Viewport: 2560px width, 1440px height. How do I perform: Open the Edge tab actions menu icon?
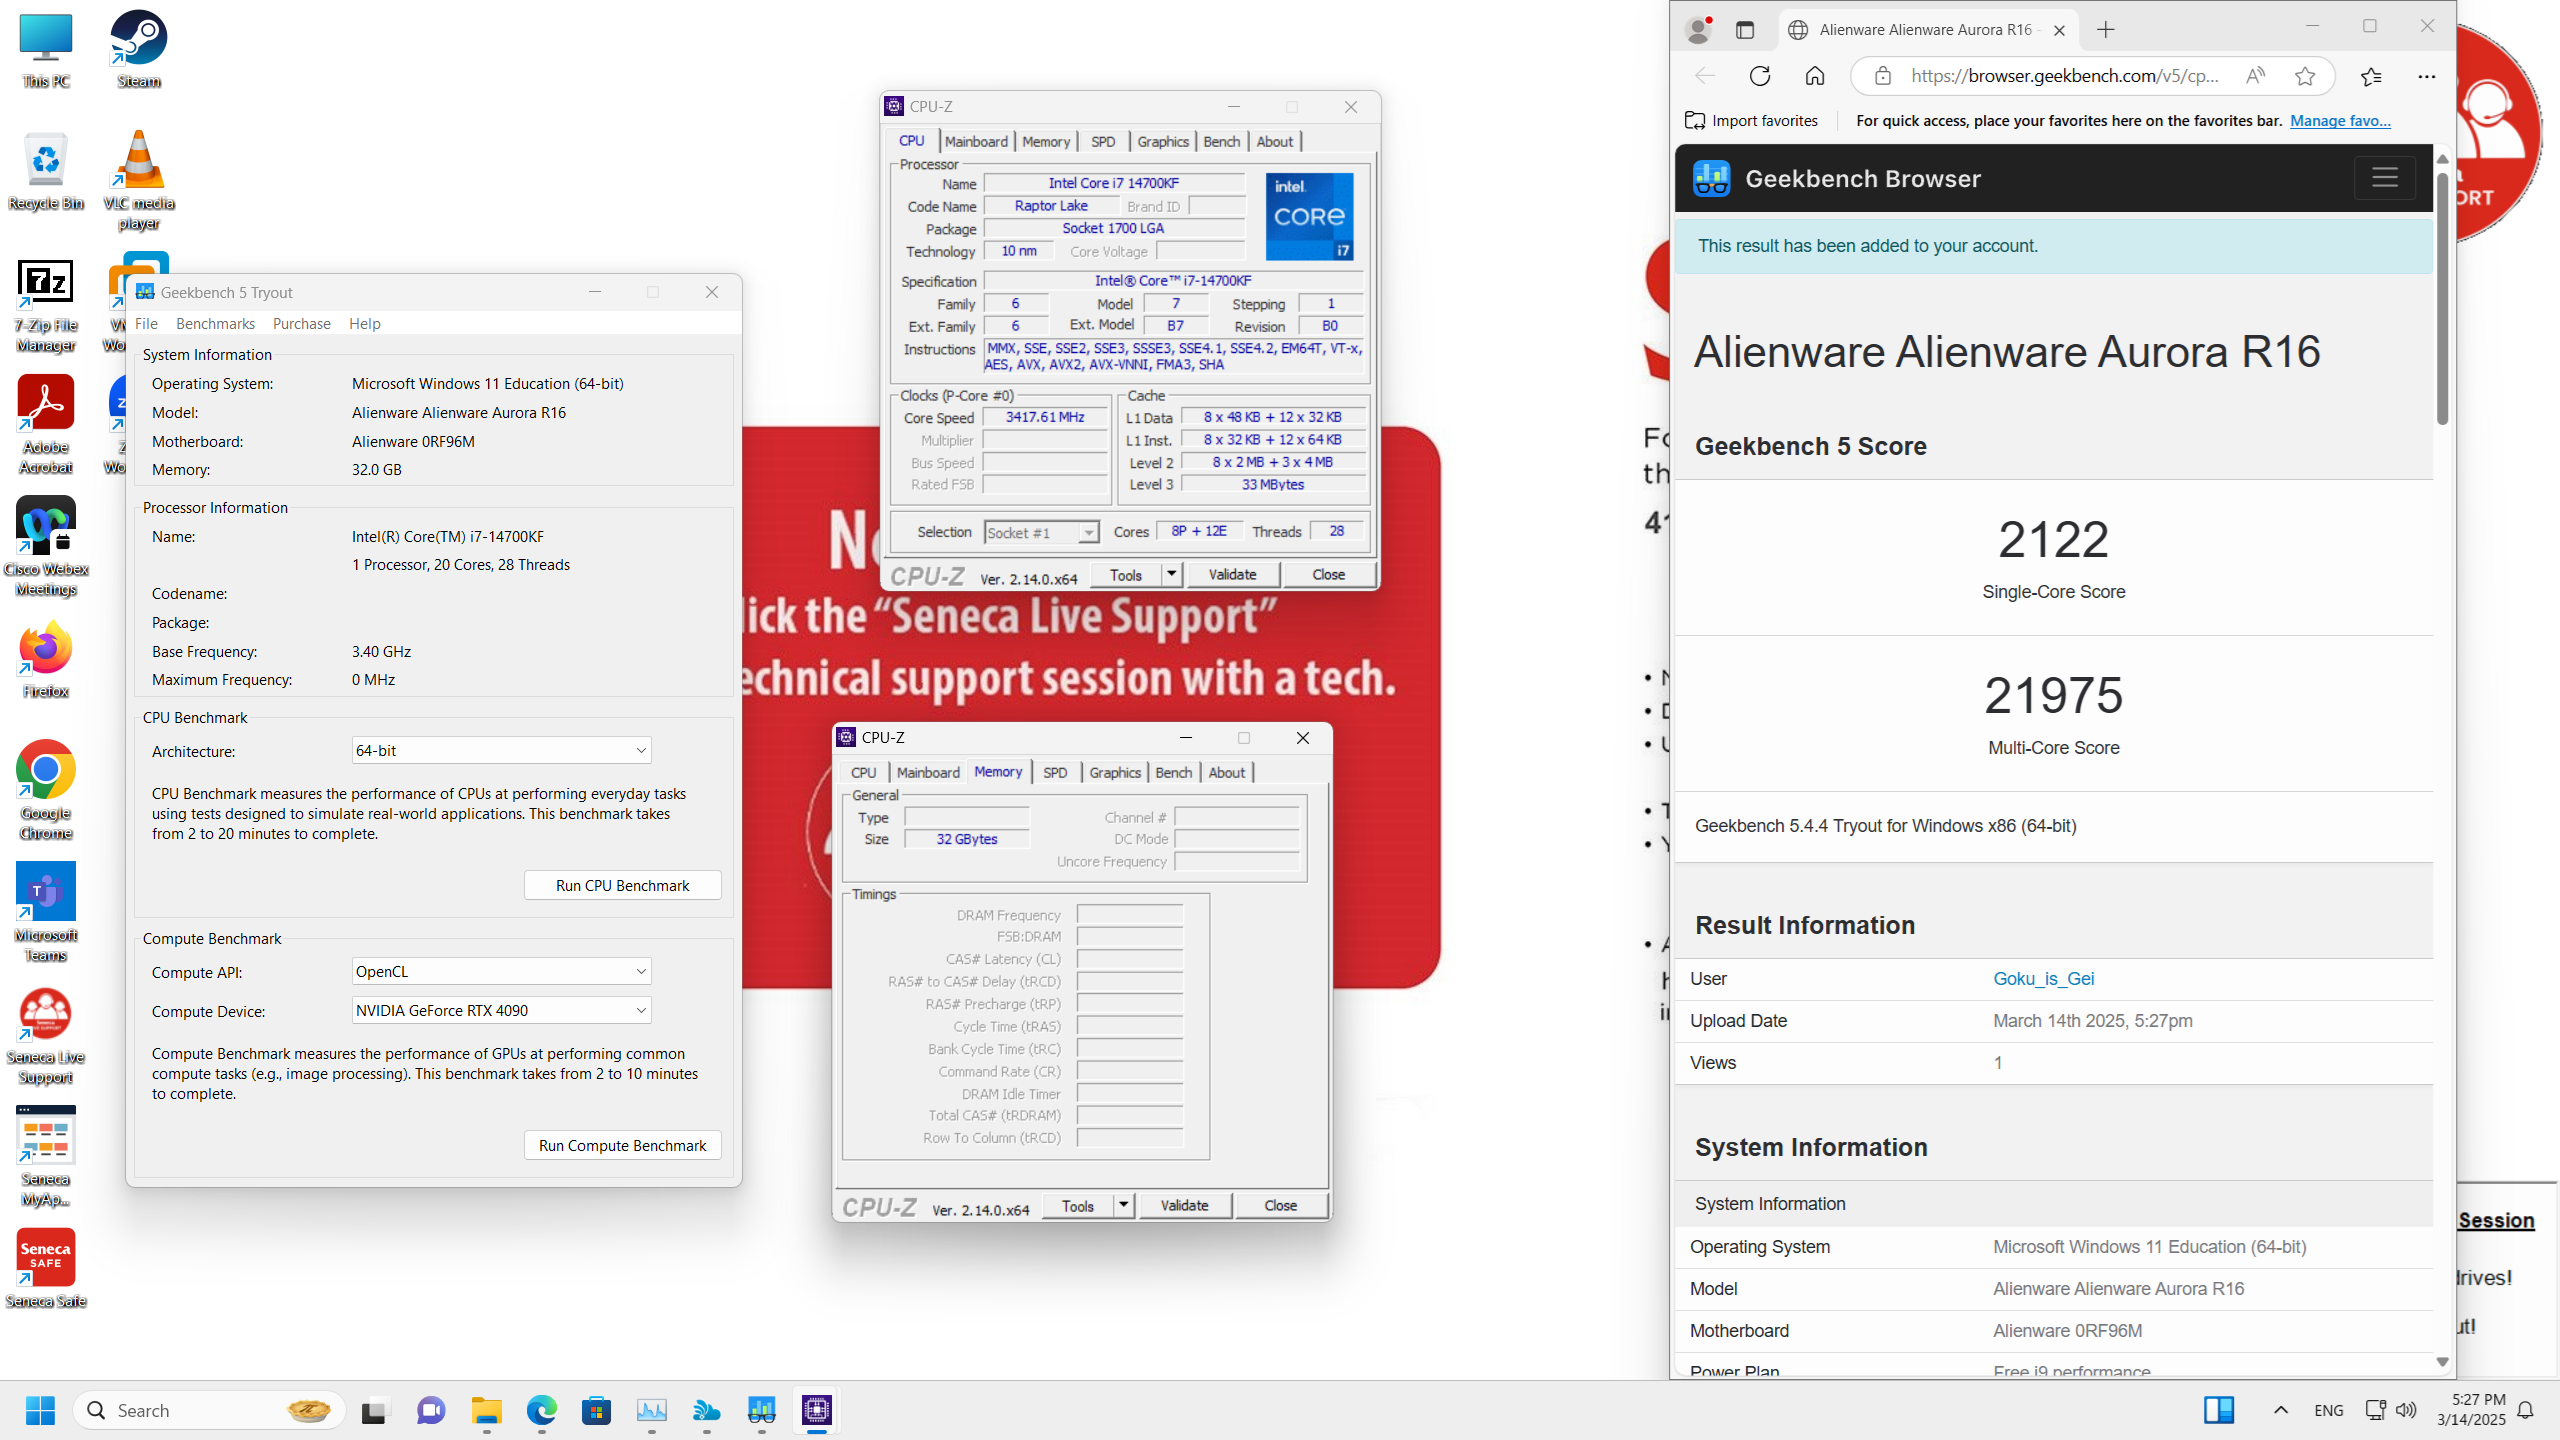coord(1745,30)
